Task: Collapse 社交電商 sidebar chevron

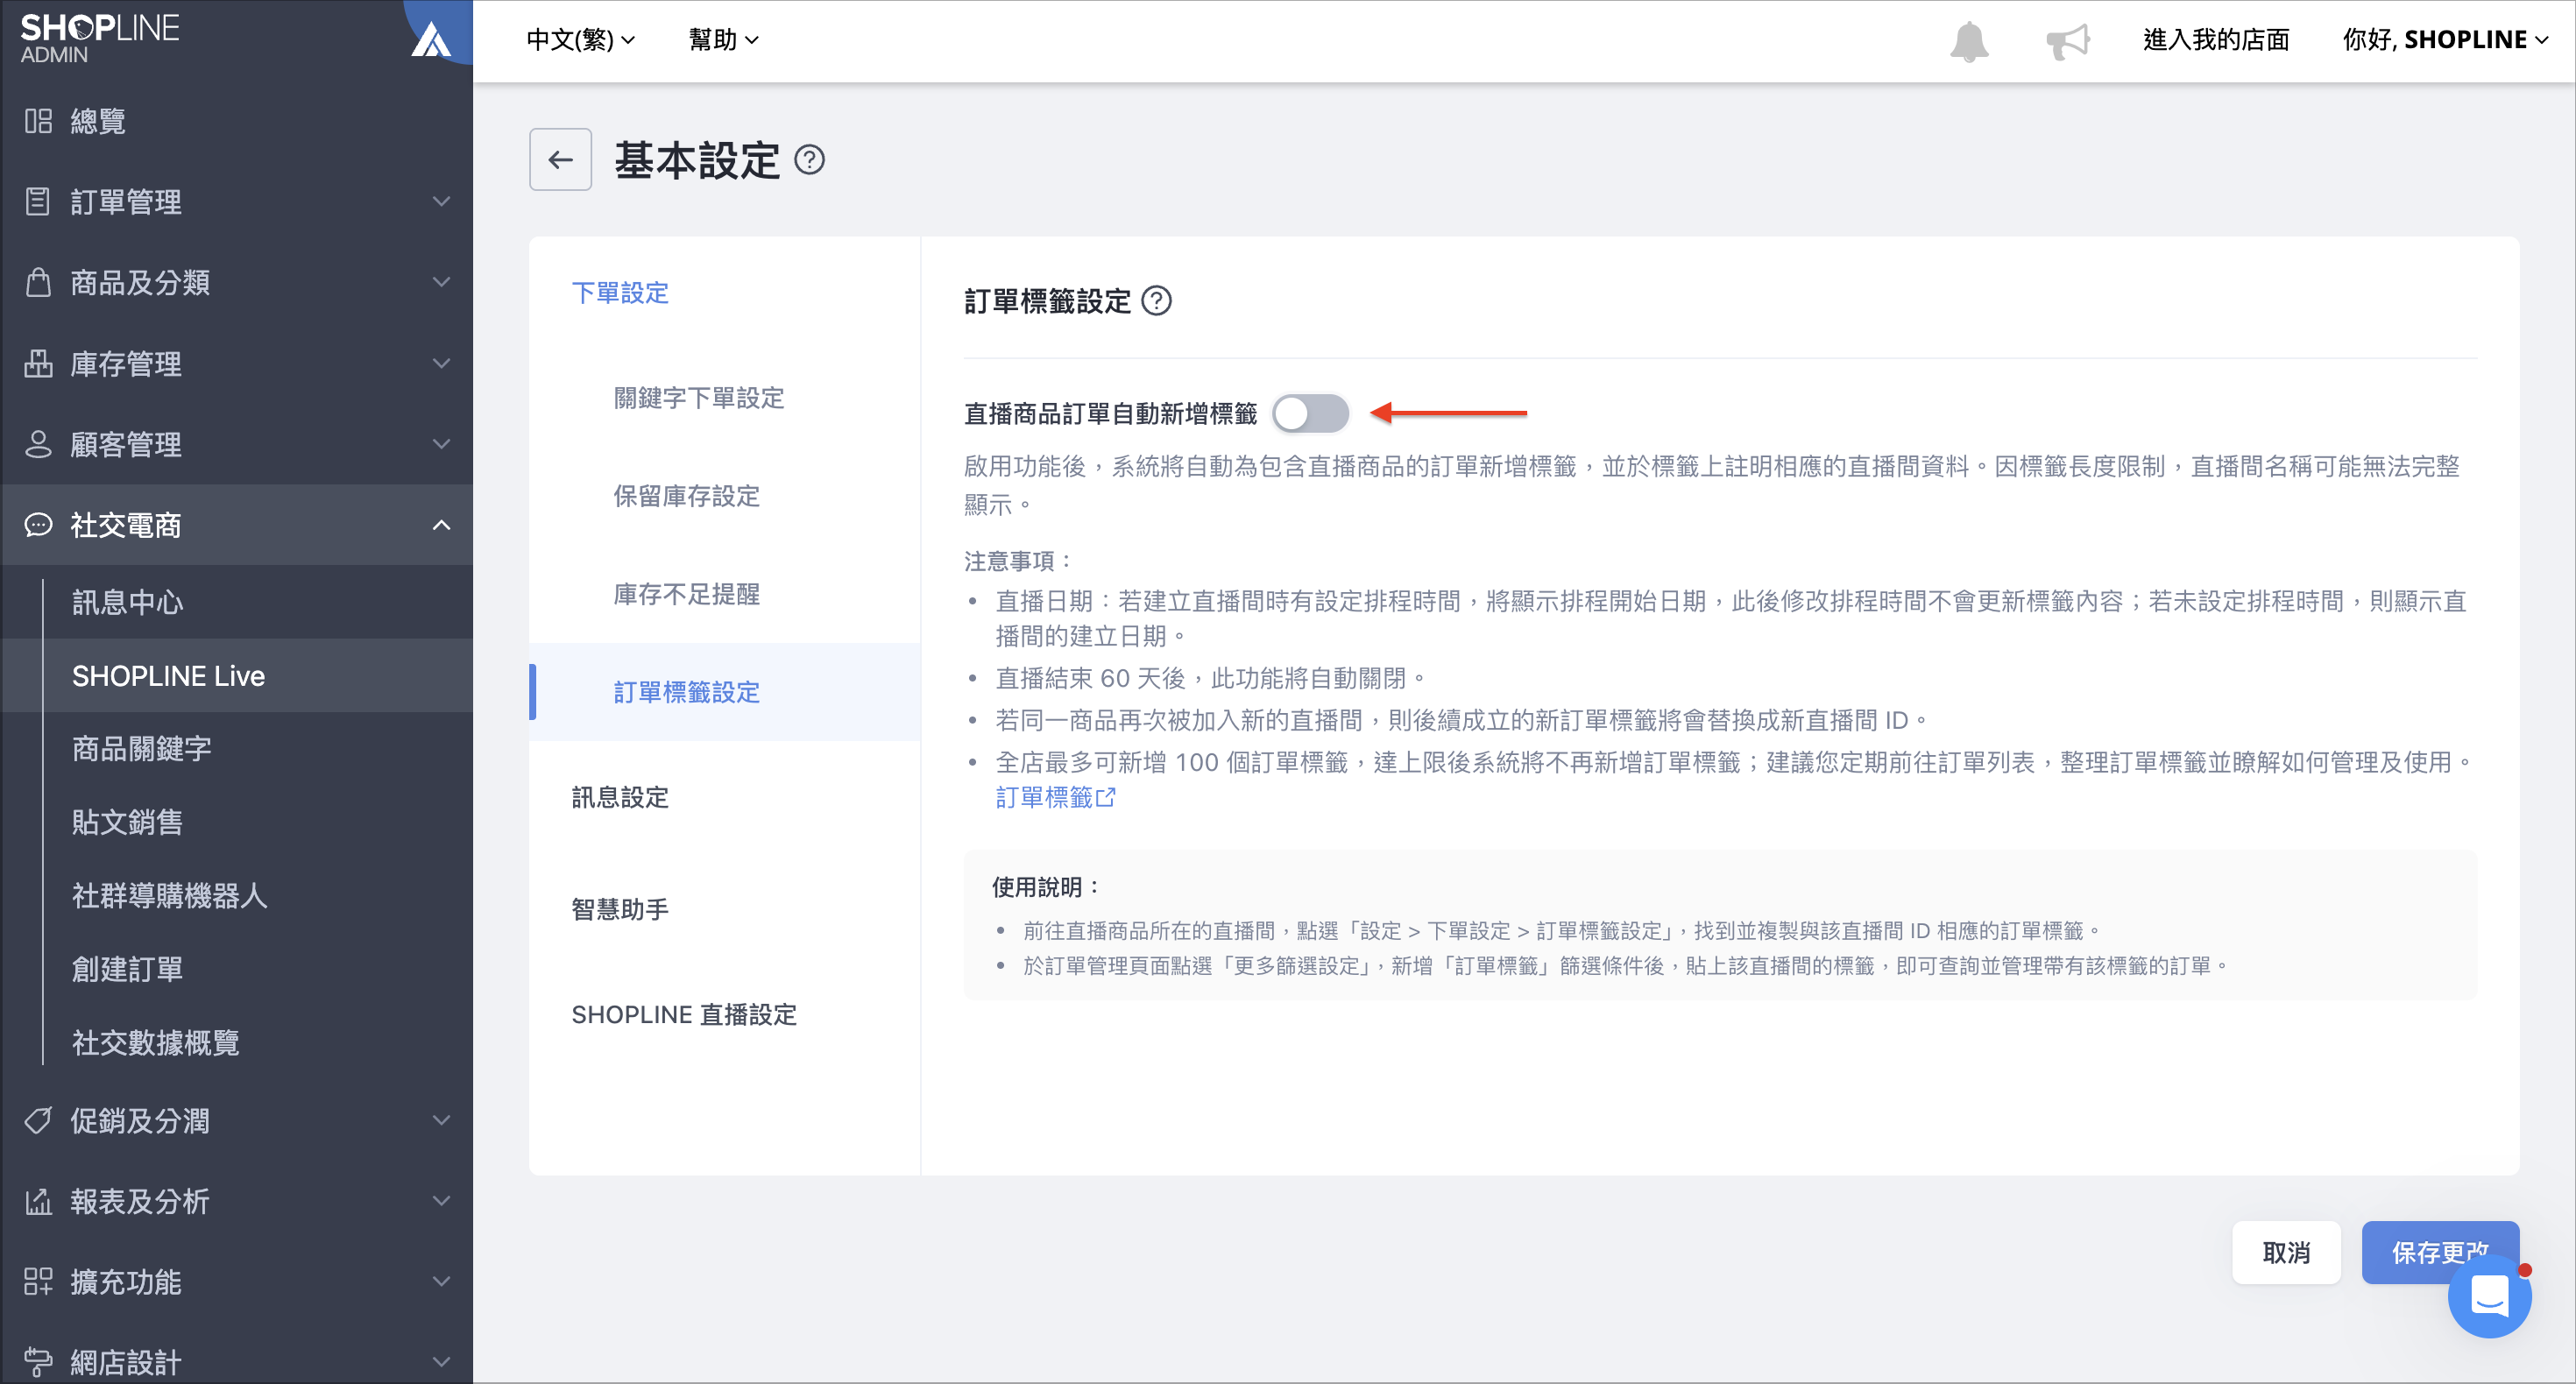Action: pyautogui.click(x=441, y=525)
